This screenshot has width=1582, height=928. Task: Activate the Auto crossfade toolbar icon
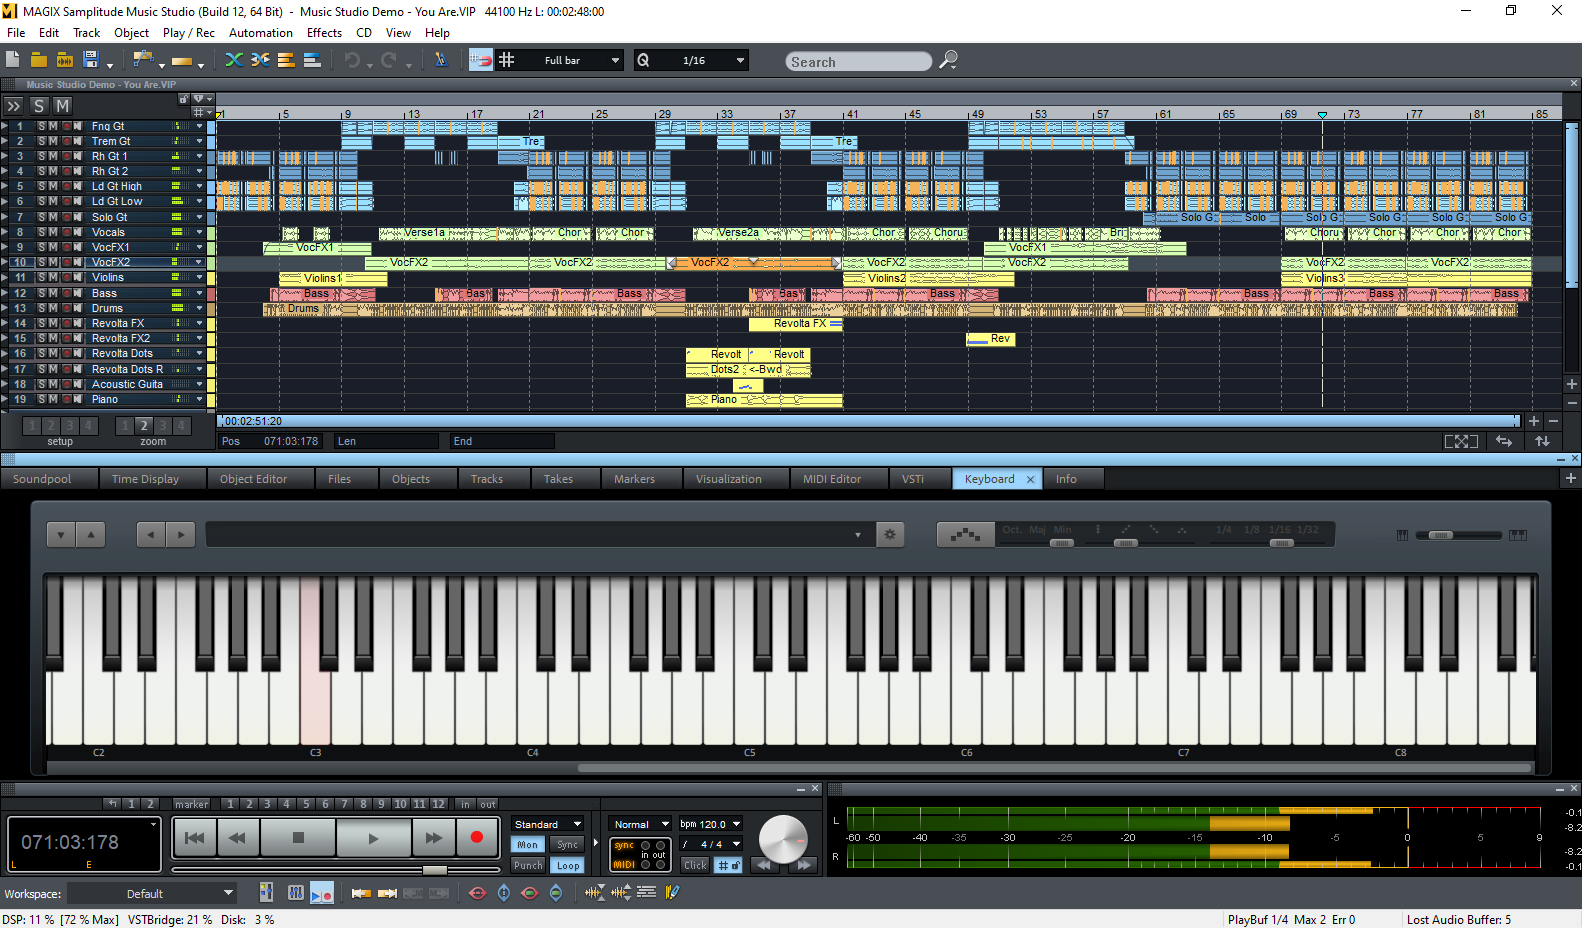tap(234, 60)
